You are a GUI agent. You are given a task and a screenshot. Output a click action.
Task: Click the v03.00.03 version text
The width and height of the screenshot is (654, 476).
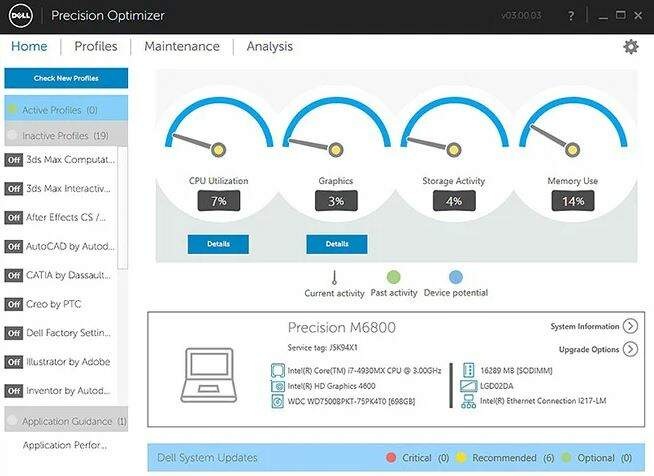coord(521,16)
